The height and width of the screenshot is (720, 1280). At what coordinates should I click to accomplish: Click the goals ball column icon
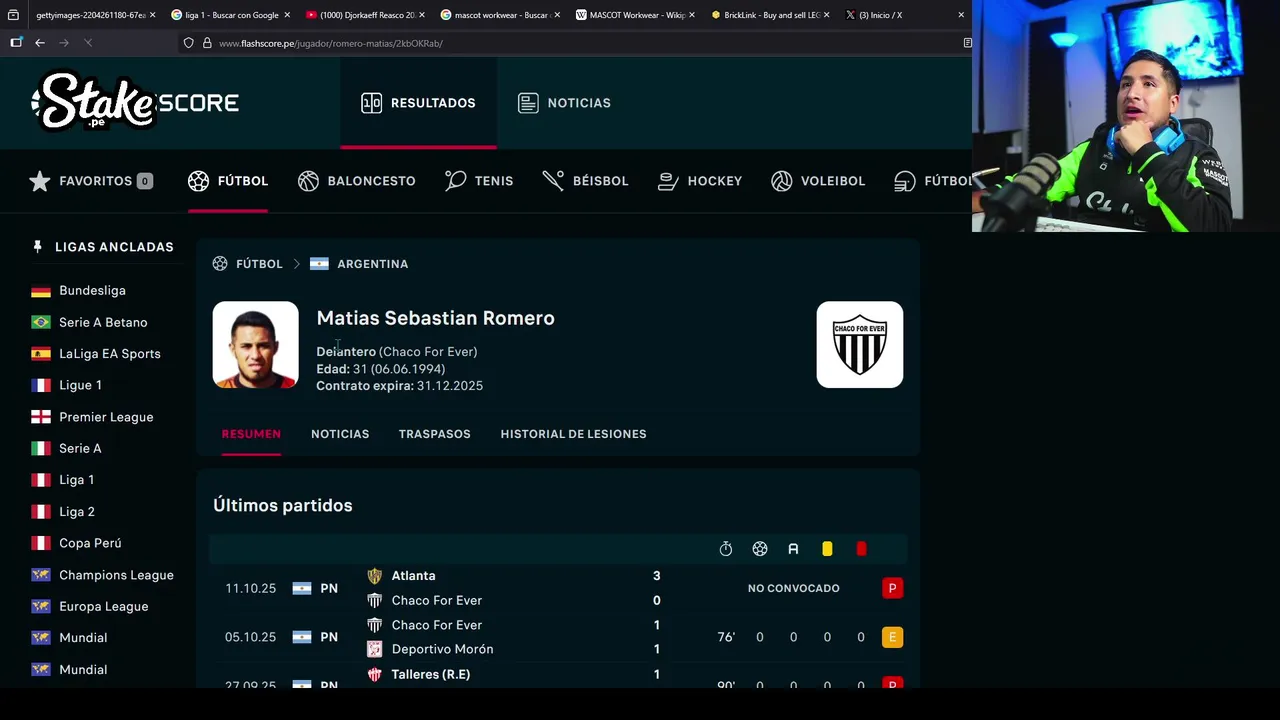(x=760, y=549)
